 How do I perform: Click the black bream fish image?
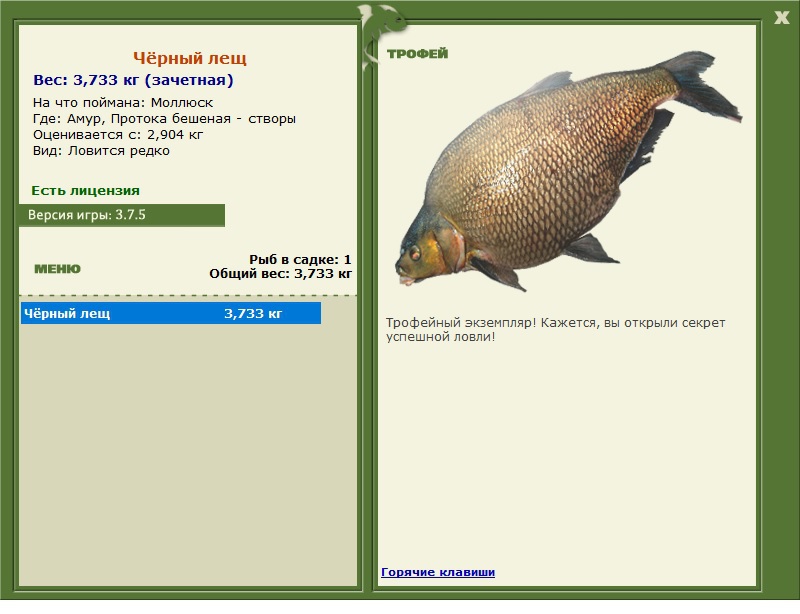coord(568,171)
